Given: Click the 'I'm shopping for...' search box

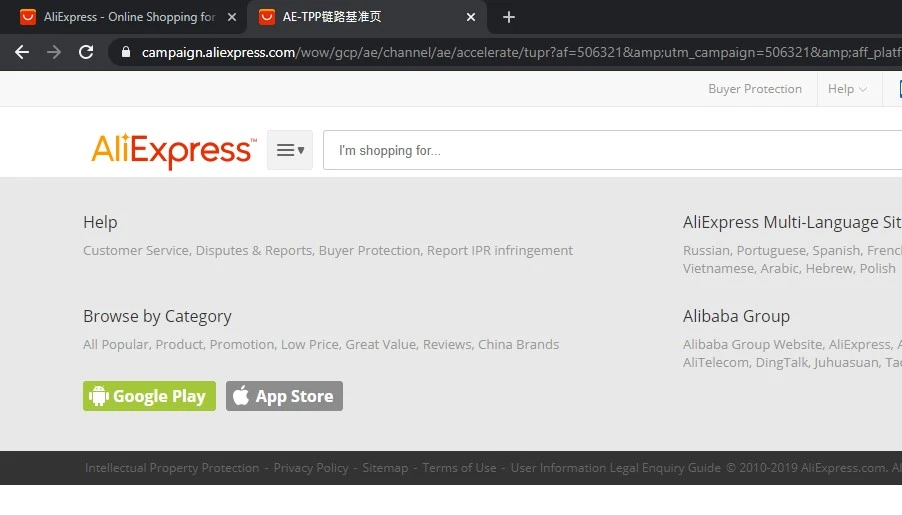Looking at the screenshot, I should point(613,150).
